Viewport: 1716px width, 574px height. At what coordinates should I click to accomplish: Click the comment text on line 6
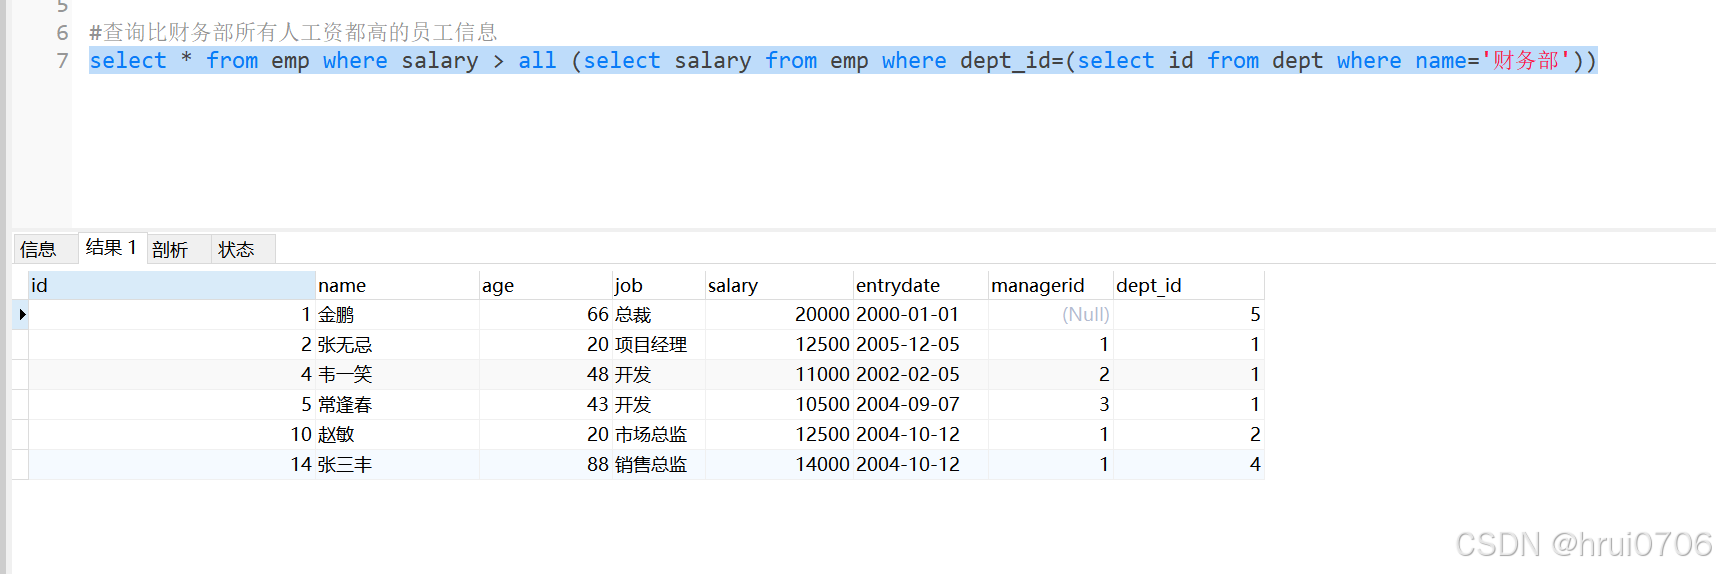tap(293, 32)
